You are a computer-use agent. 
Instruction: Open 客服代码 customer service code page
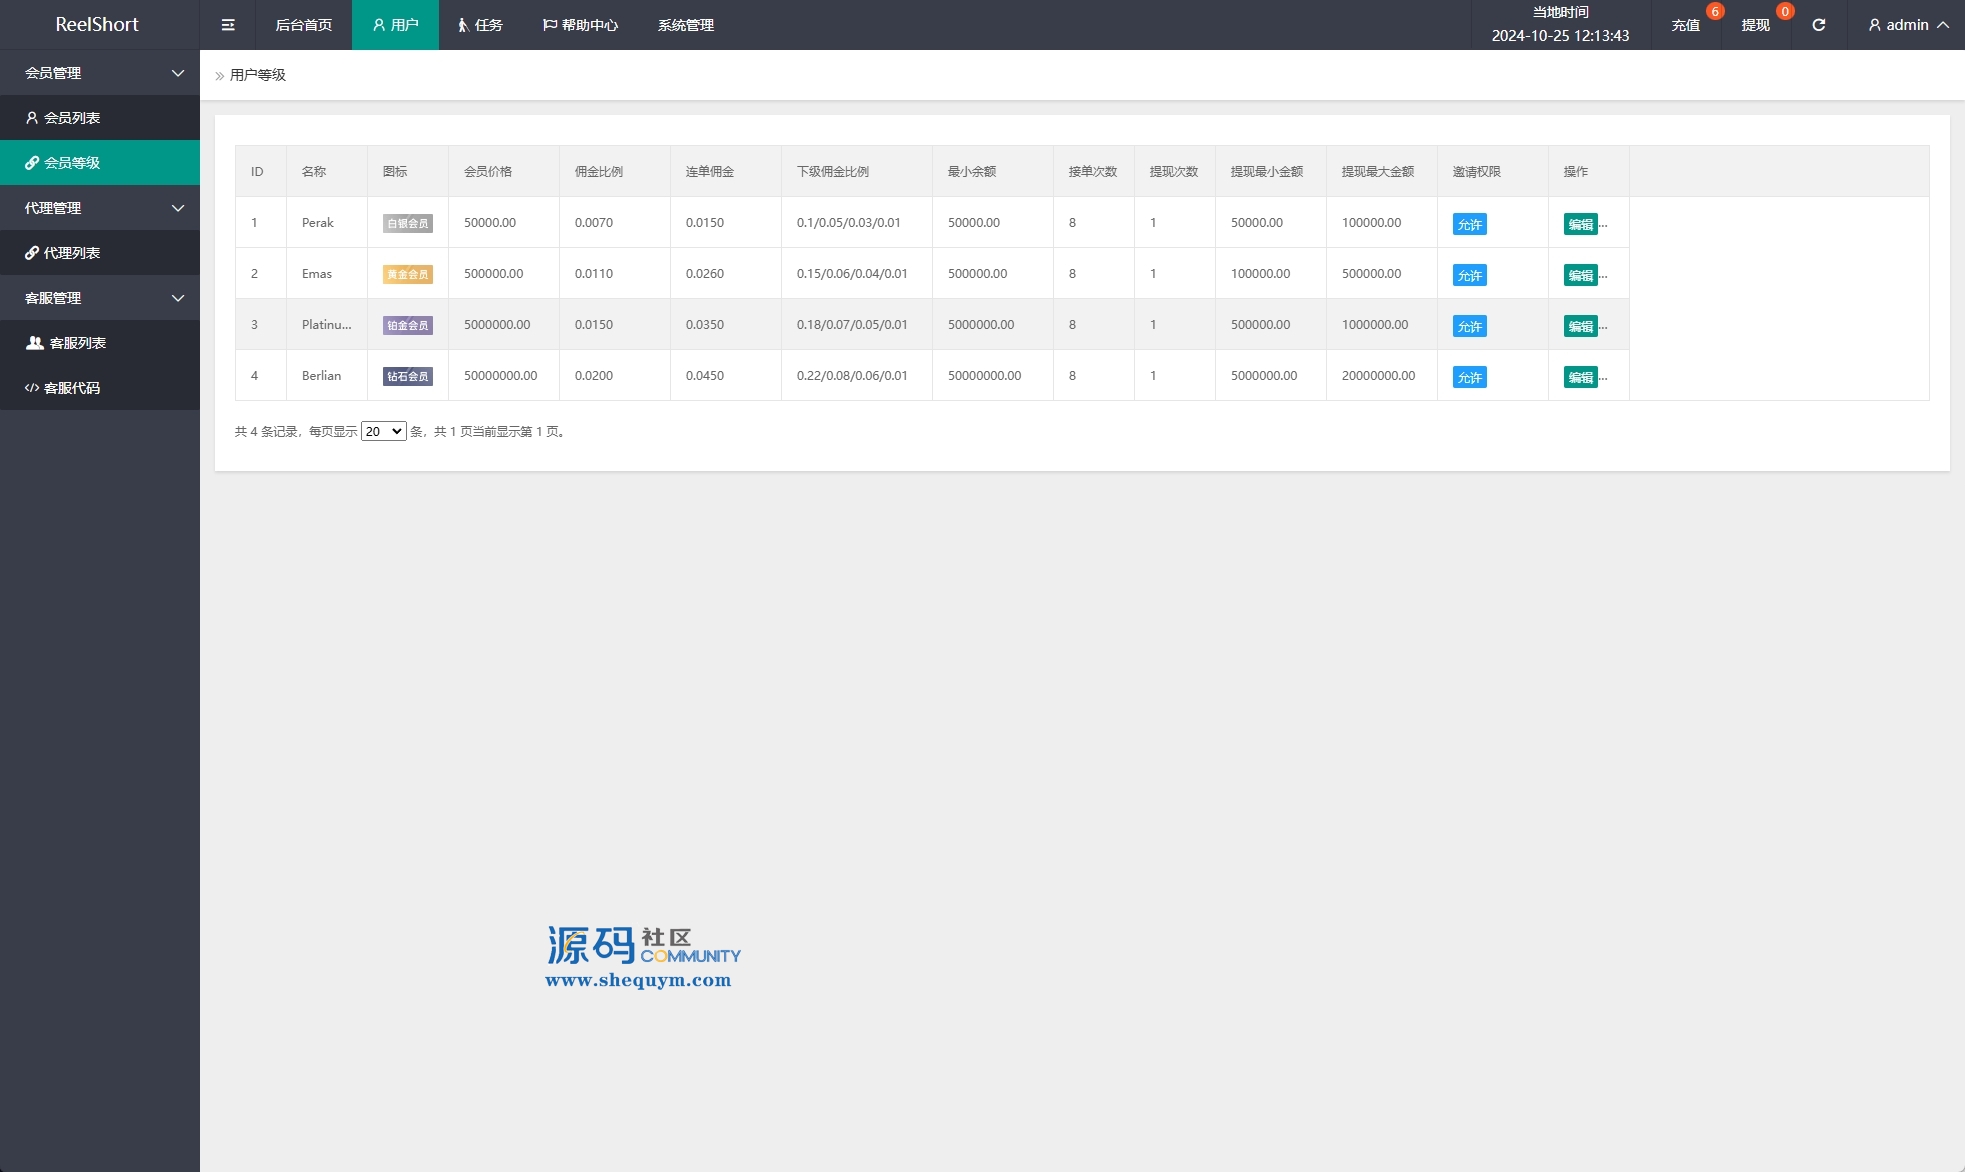pos(72,388)
